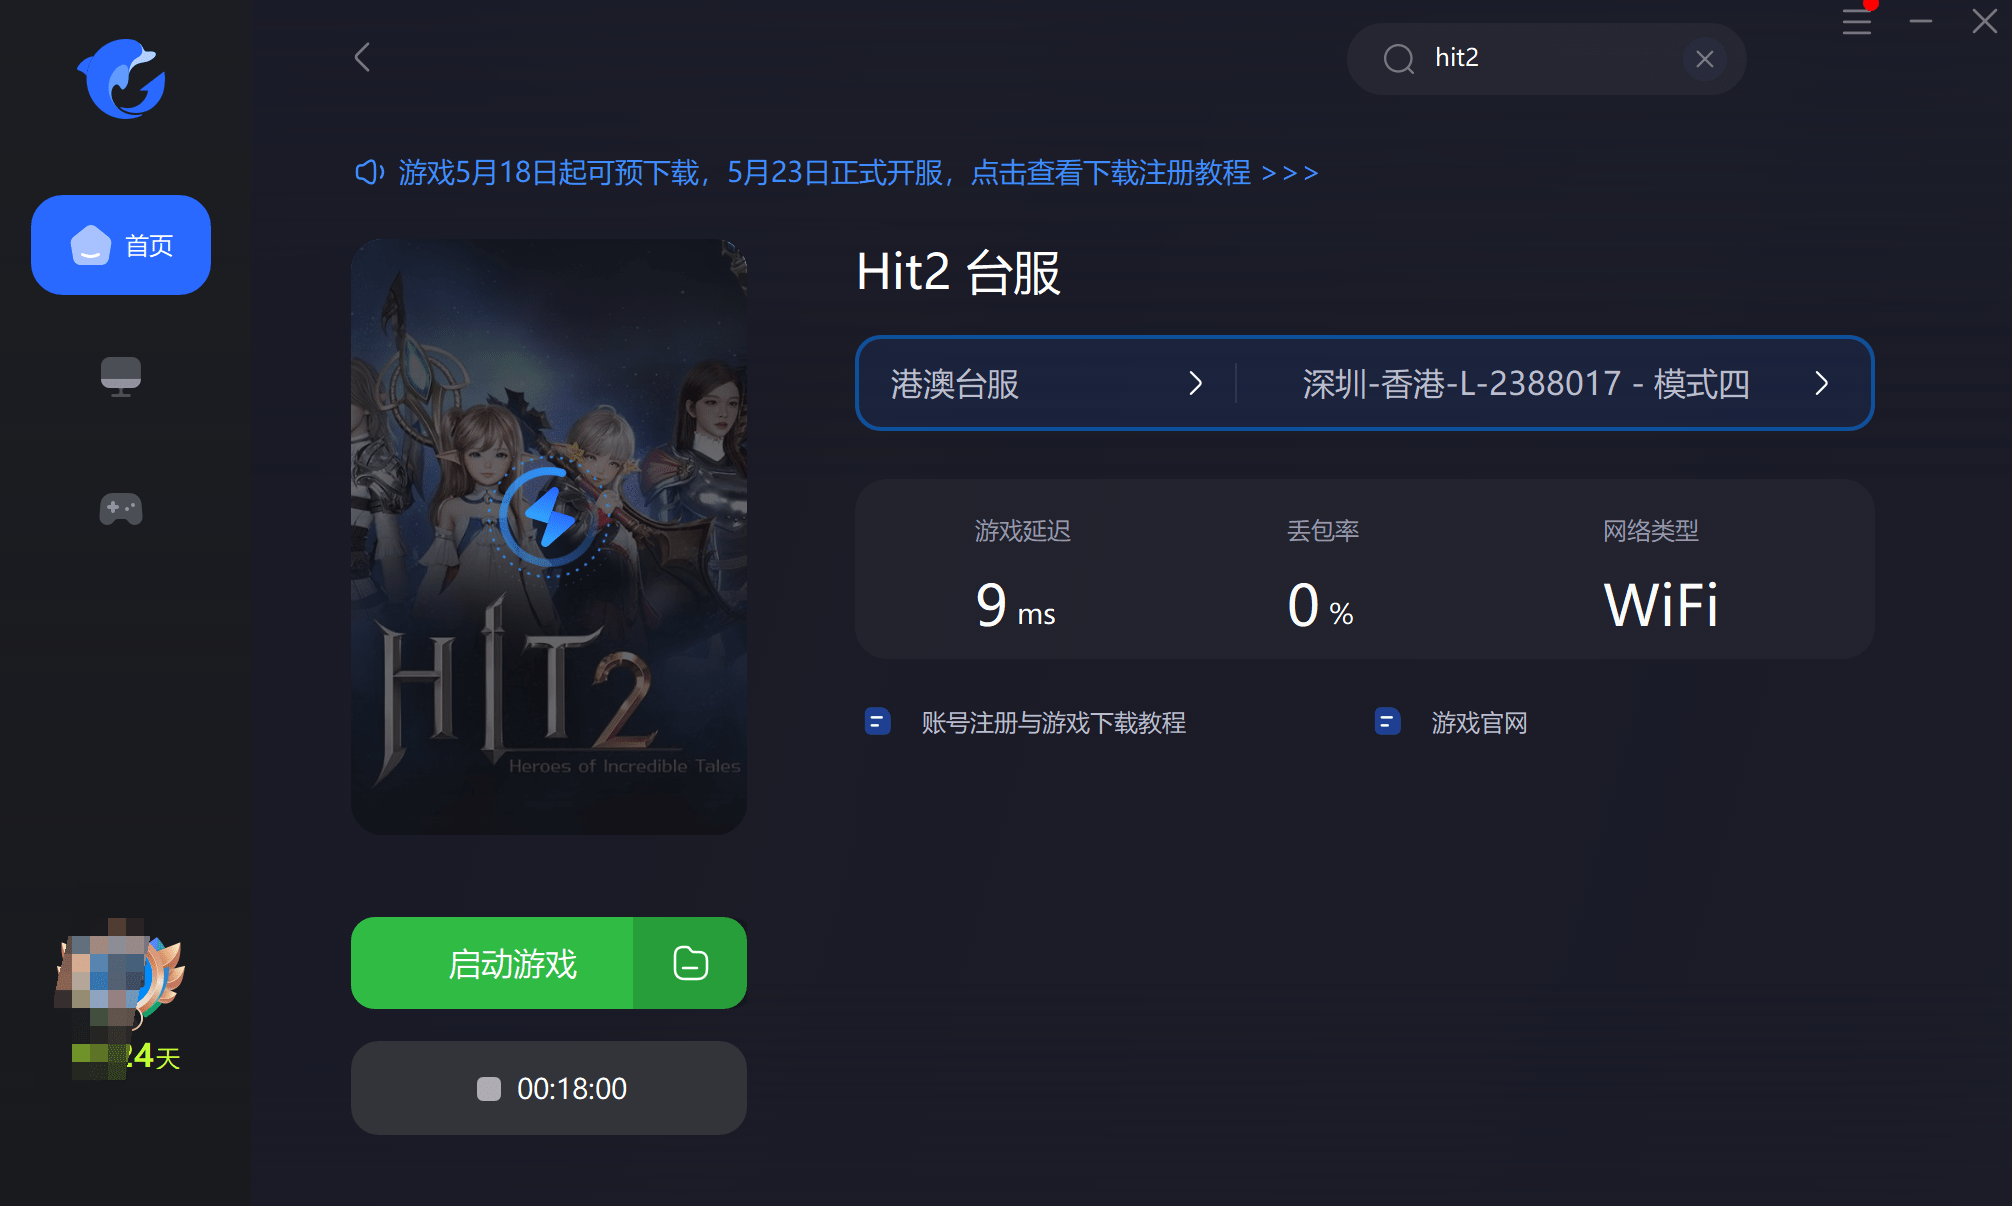
Task: Click the search magnifier icon
Action: 1398,59
